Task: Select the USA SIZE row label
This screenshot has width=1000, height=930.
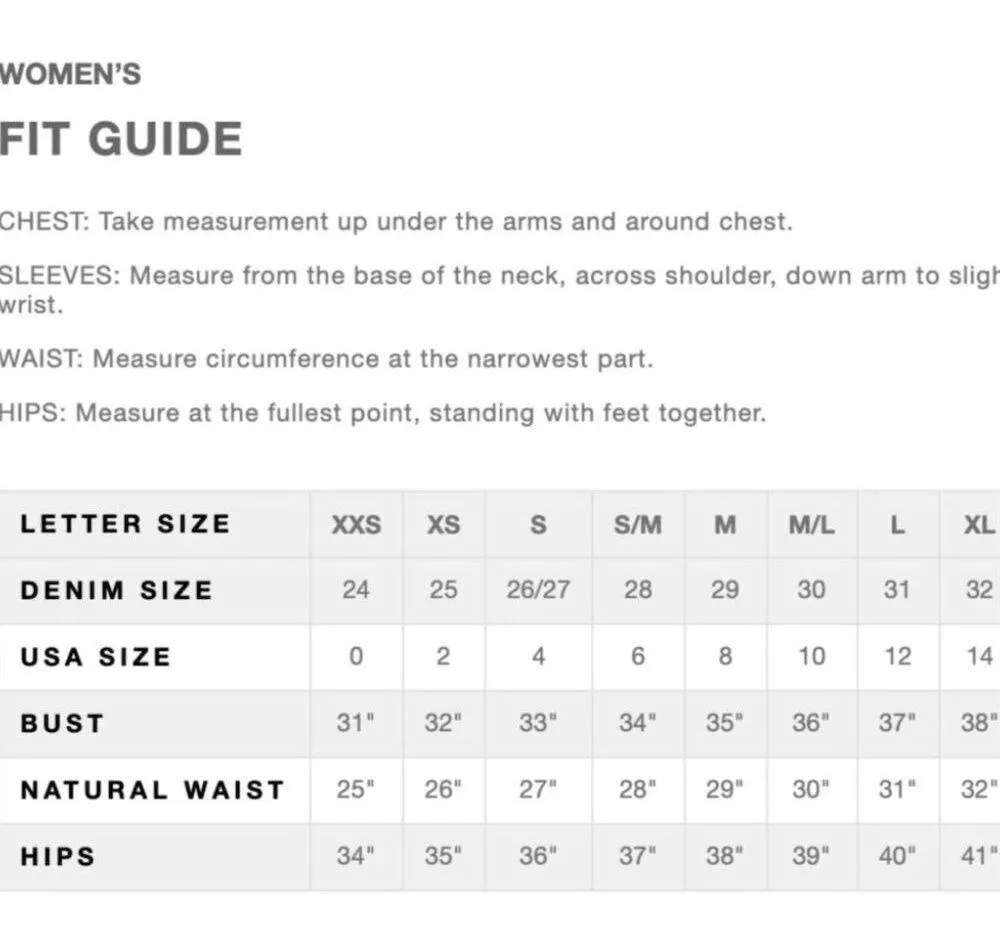Action: [x=95, y=657]
